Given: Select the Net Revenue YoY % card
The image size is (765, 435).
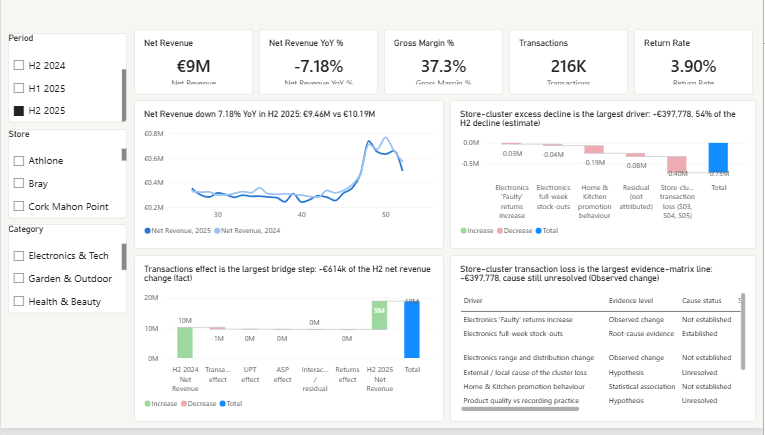Looking at the screenshot, I should click(x=319, y=62).
